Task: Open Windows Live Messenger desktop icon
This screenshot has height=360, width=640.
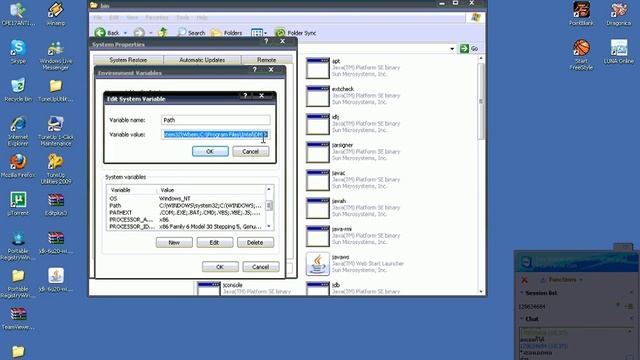Action: click(x=56, y=55)
